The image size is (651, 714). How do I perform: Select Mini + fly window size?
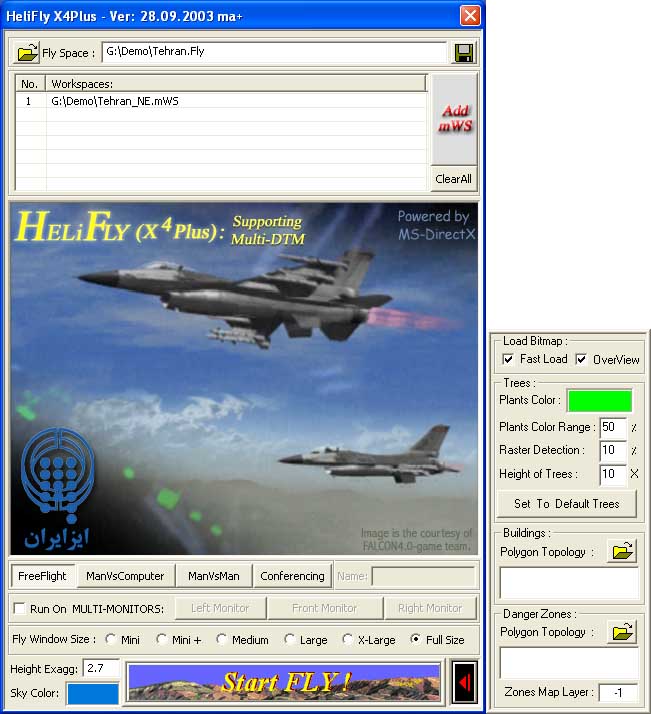(162, 639)
